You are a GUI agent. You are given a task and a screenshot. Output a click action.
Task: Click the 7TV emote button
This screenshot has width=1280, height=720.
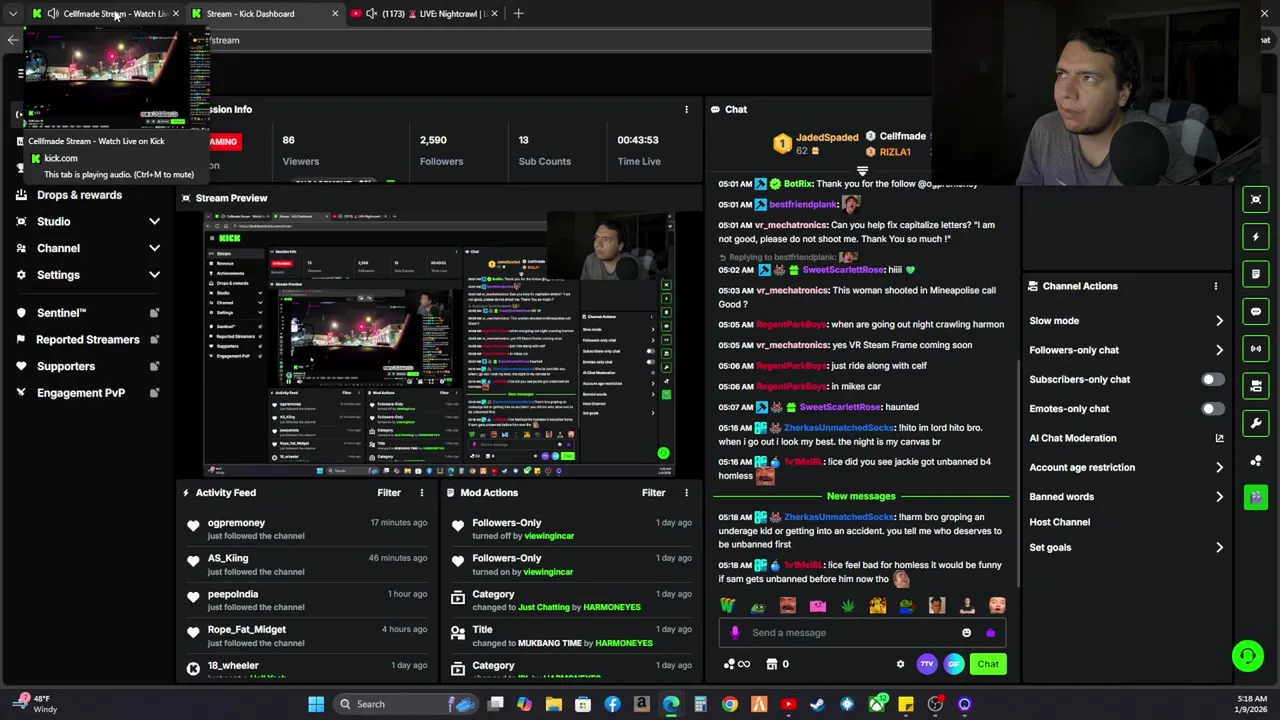[x=927, y=664]
